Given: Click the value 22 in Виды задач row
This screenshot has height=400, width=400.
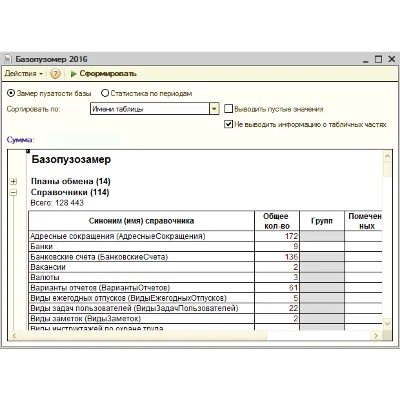Looking at the screenshot, I should 293,308.
